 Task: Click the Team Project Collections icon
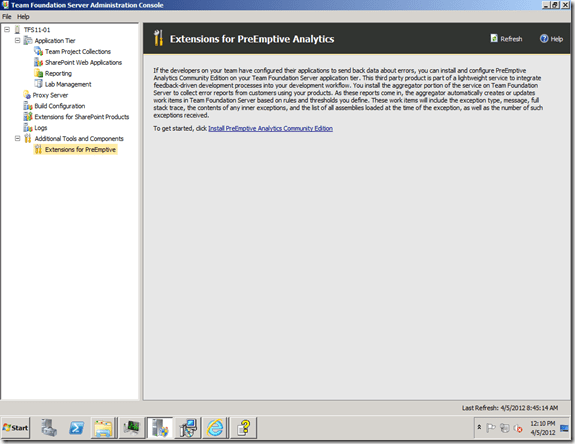(39, 51)
